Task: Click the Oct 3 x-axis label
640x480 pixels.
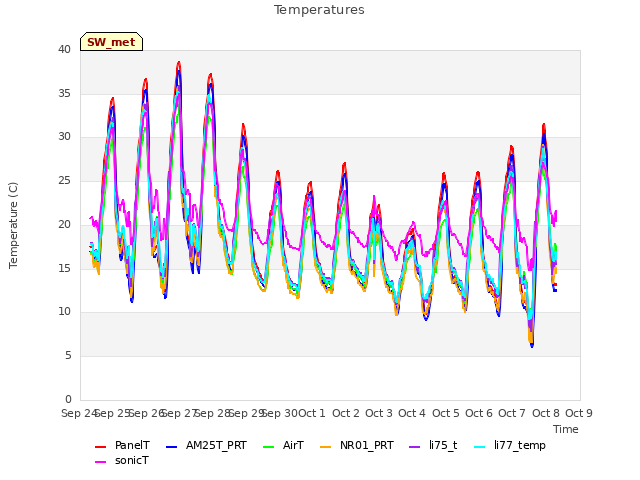Action: tap(379, 413)
